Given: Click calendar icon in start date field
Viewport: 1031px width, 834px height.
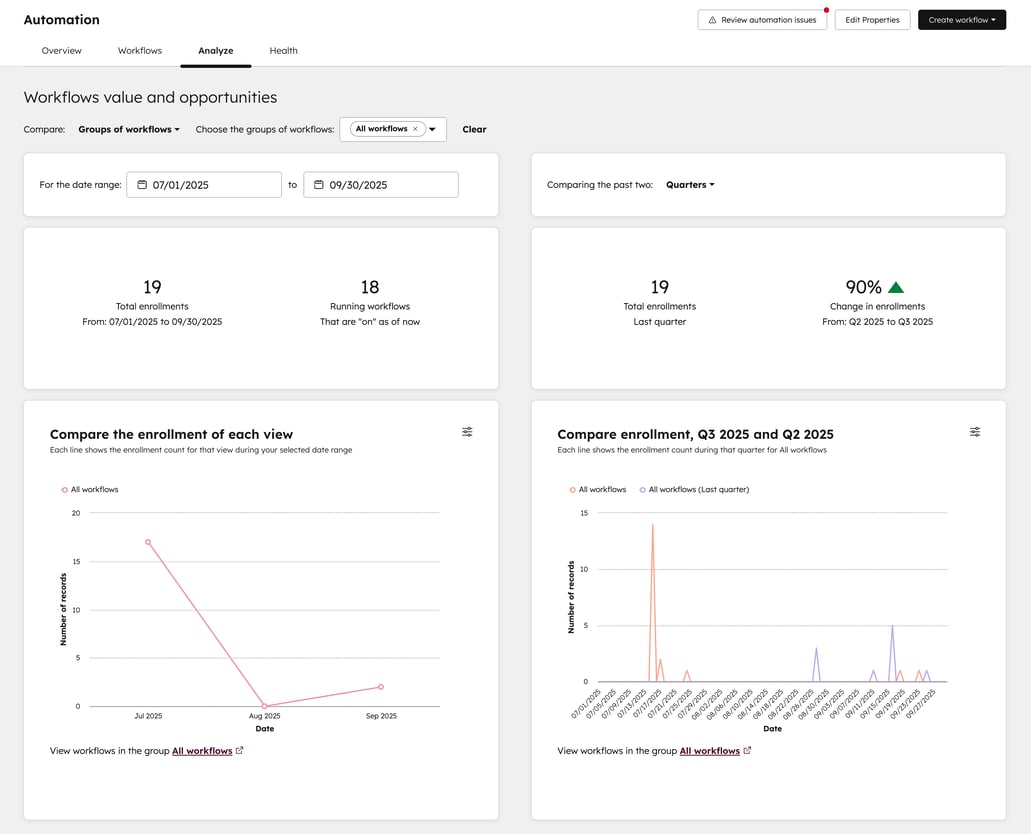Looking at the screenshot, I should 142,185.
